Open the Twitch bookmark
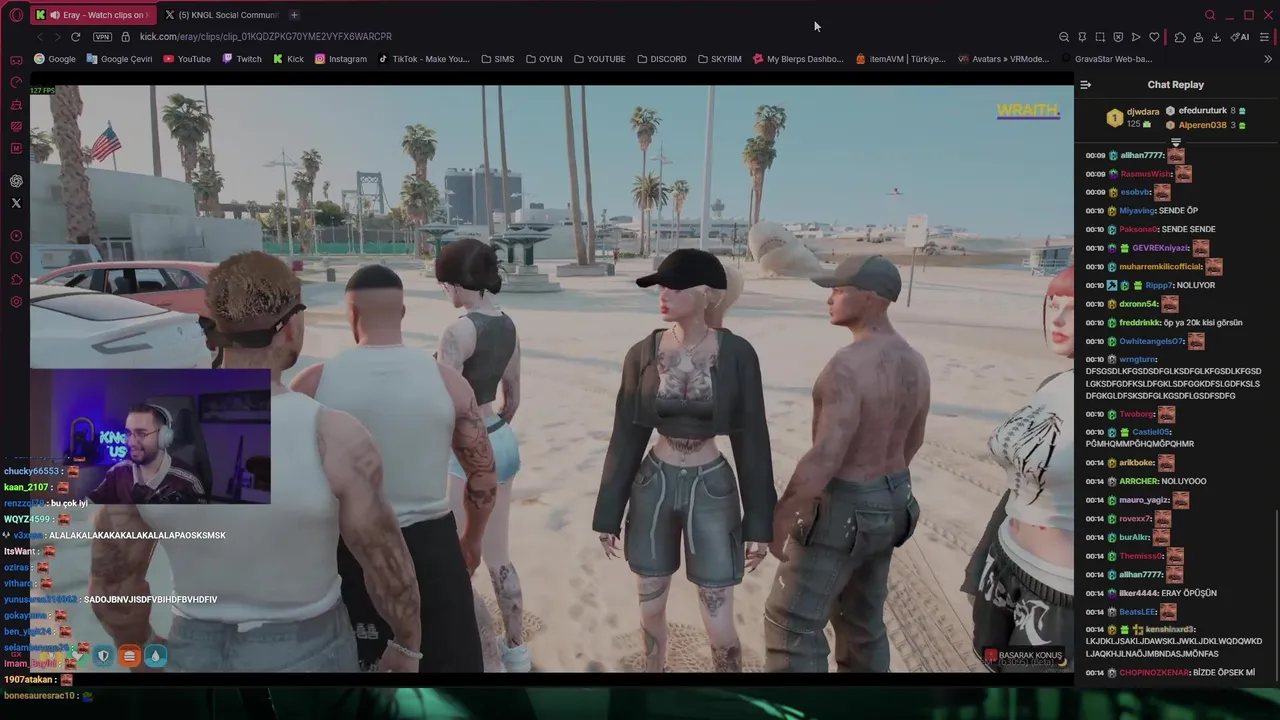1280x720 pixels. [241, 59]
